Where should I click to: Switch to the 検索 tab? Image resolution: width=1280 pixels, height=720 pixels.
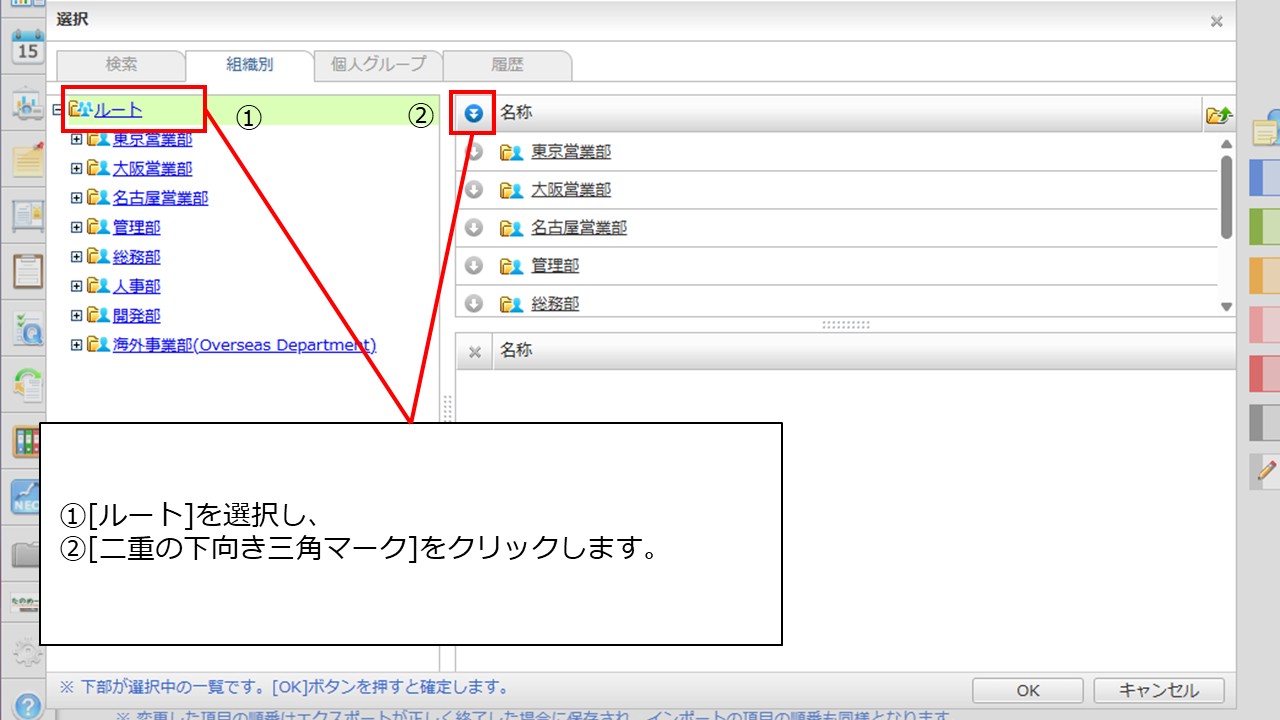point(121,65)
